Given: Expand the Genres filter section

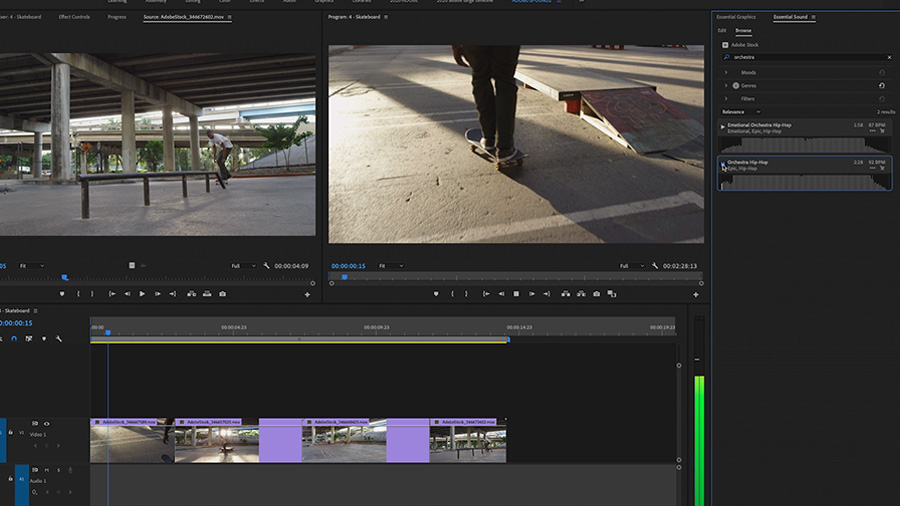Looking at the screenshot, I should 727,85.
